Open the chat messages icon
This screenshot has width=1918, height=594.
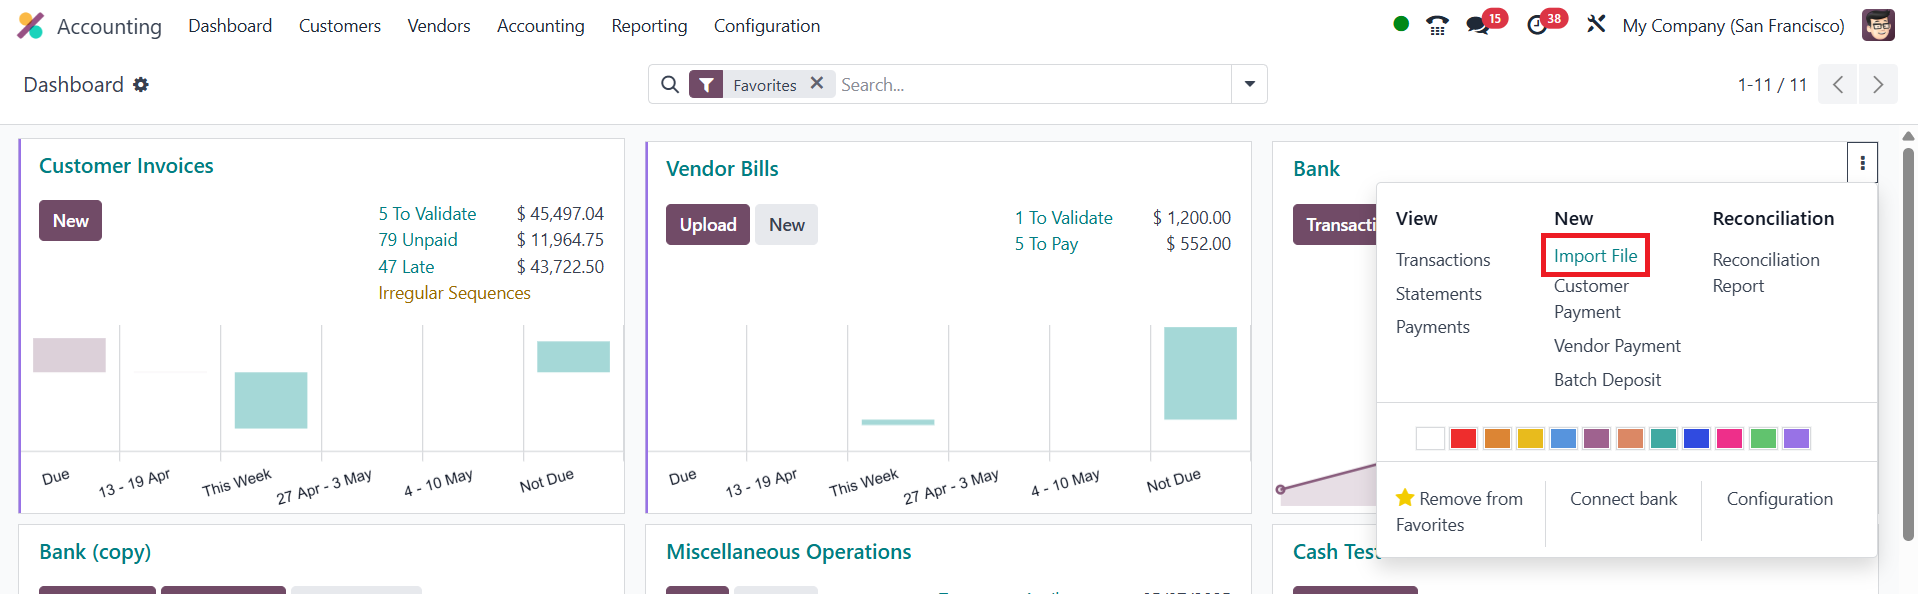[1477, 26]
